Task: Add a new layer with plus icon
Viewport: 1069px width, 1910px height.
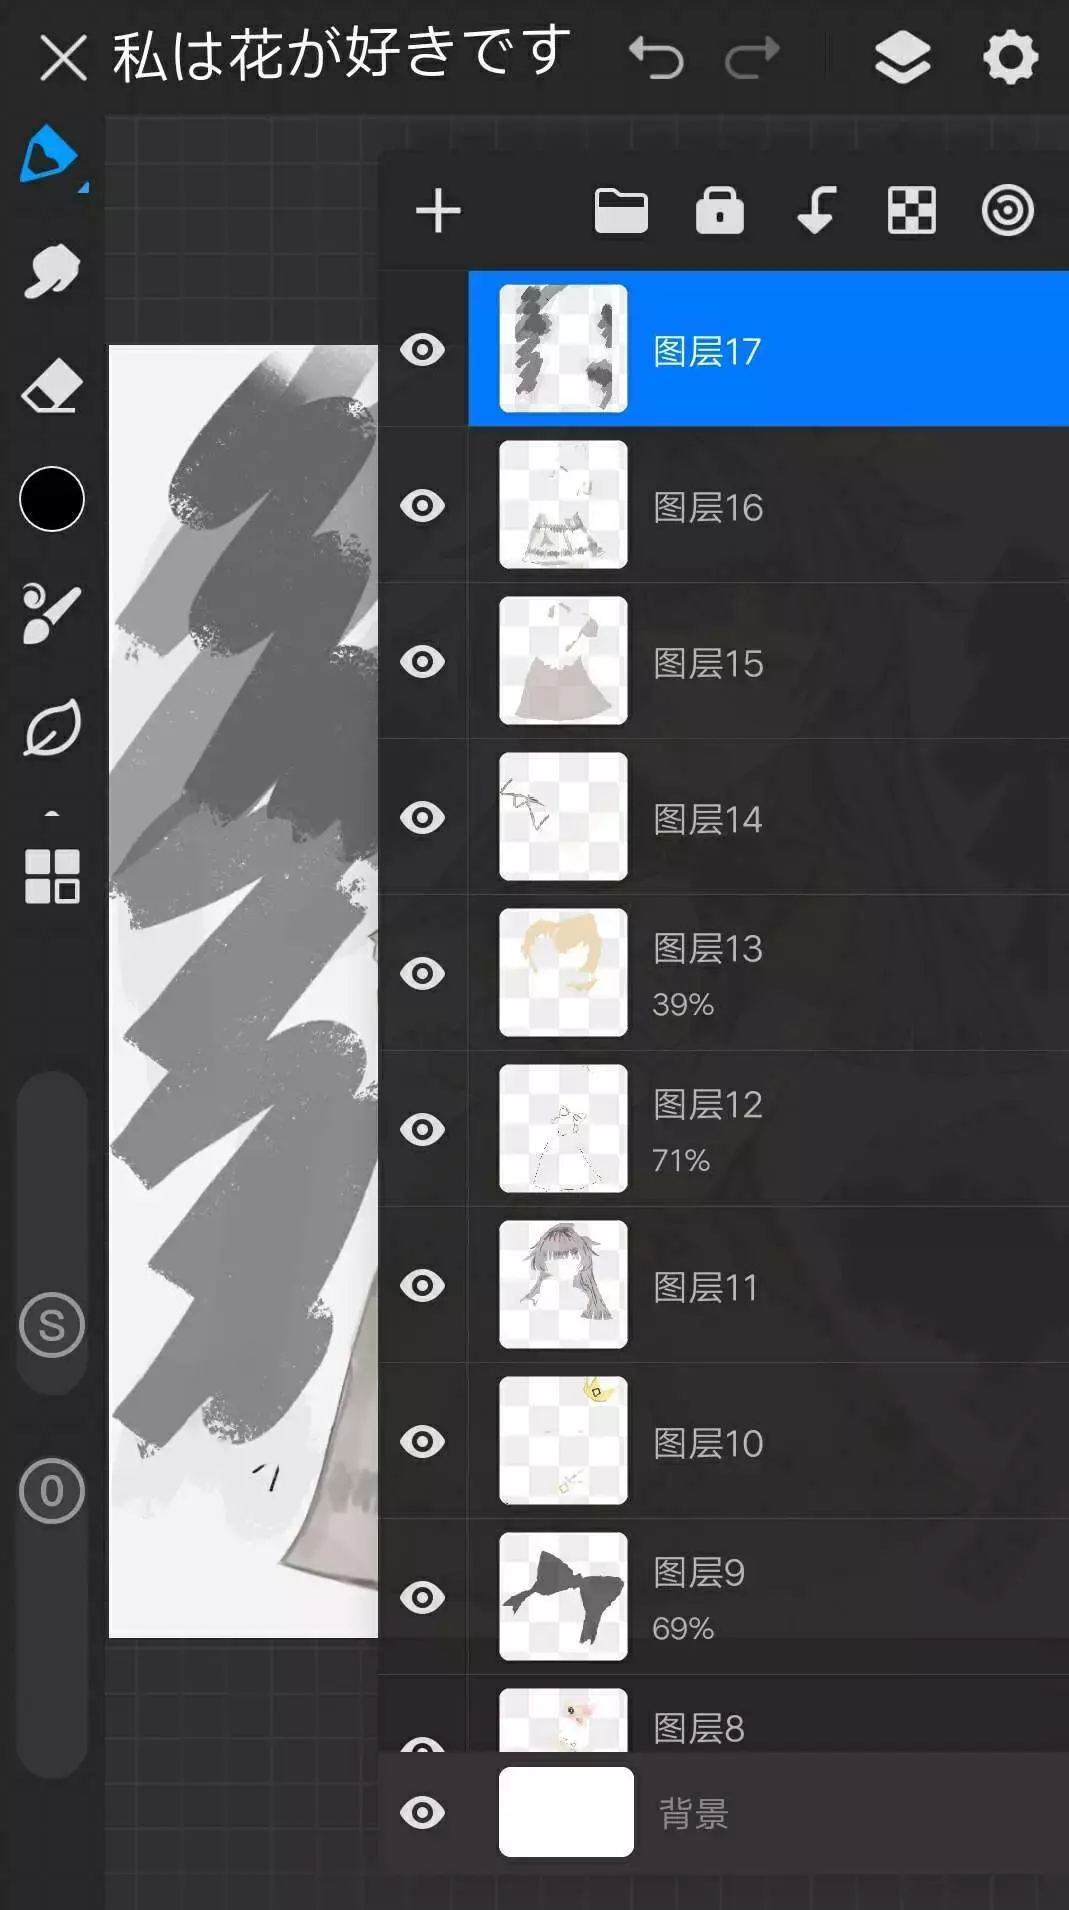Action: [x=438, y=211]
